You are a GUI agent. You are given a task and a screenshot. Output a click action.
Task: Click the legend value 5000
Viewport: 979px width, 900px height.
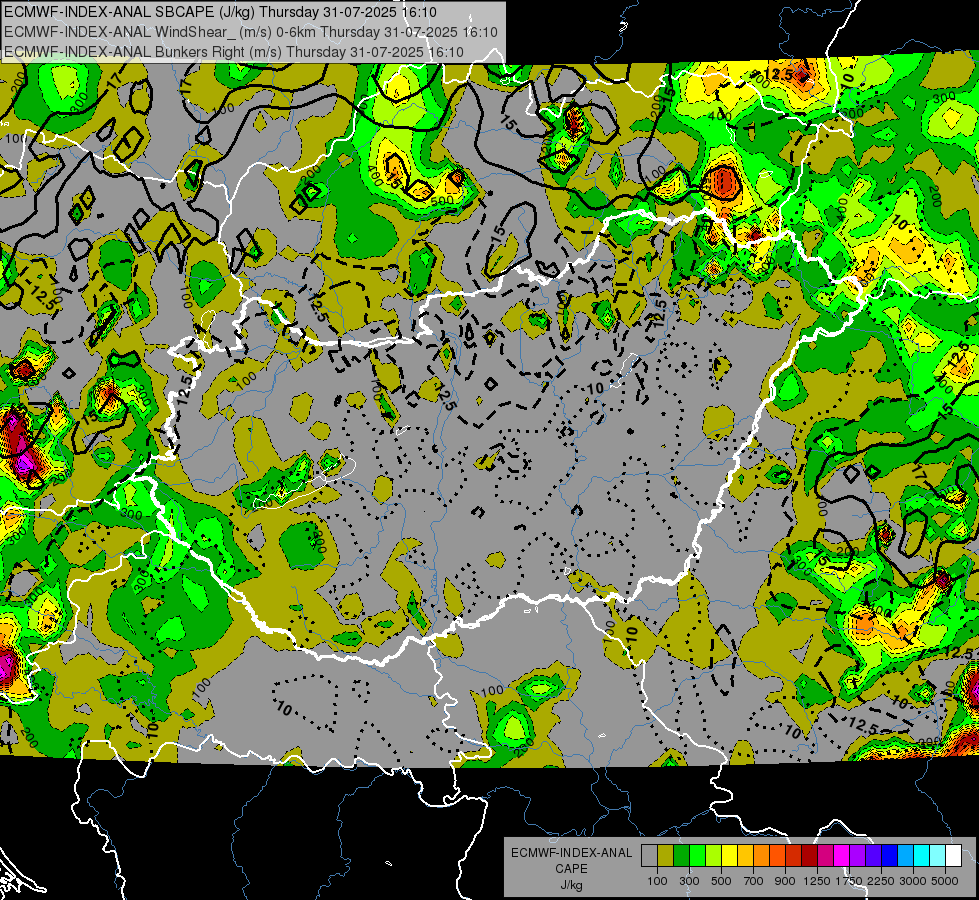[x=945, y=881]
